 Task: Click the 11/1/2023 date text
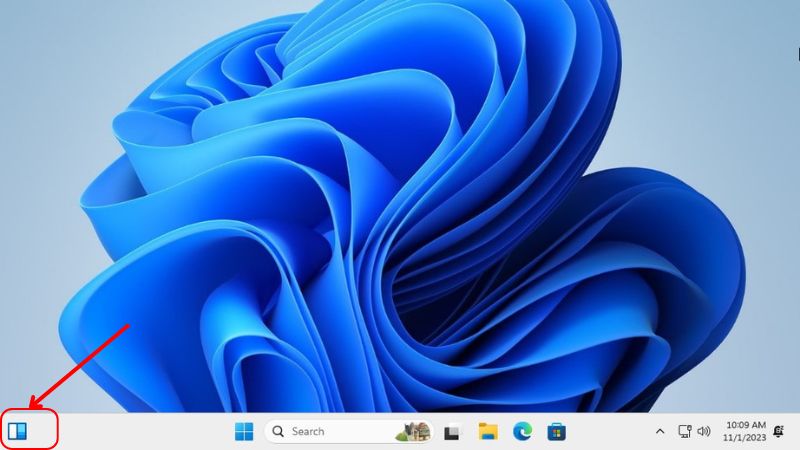pos(746,438)
